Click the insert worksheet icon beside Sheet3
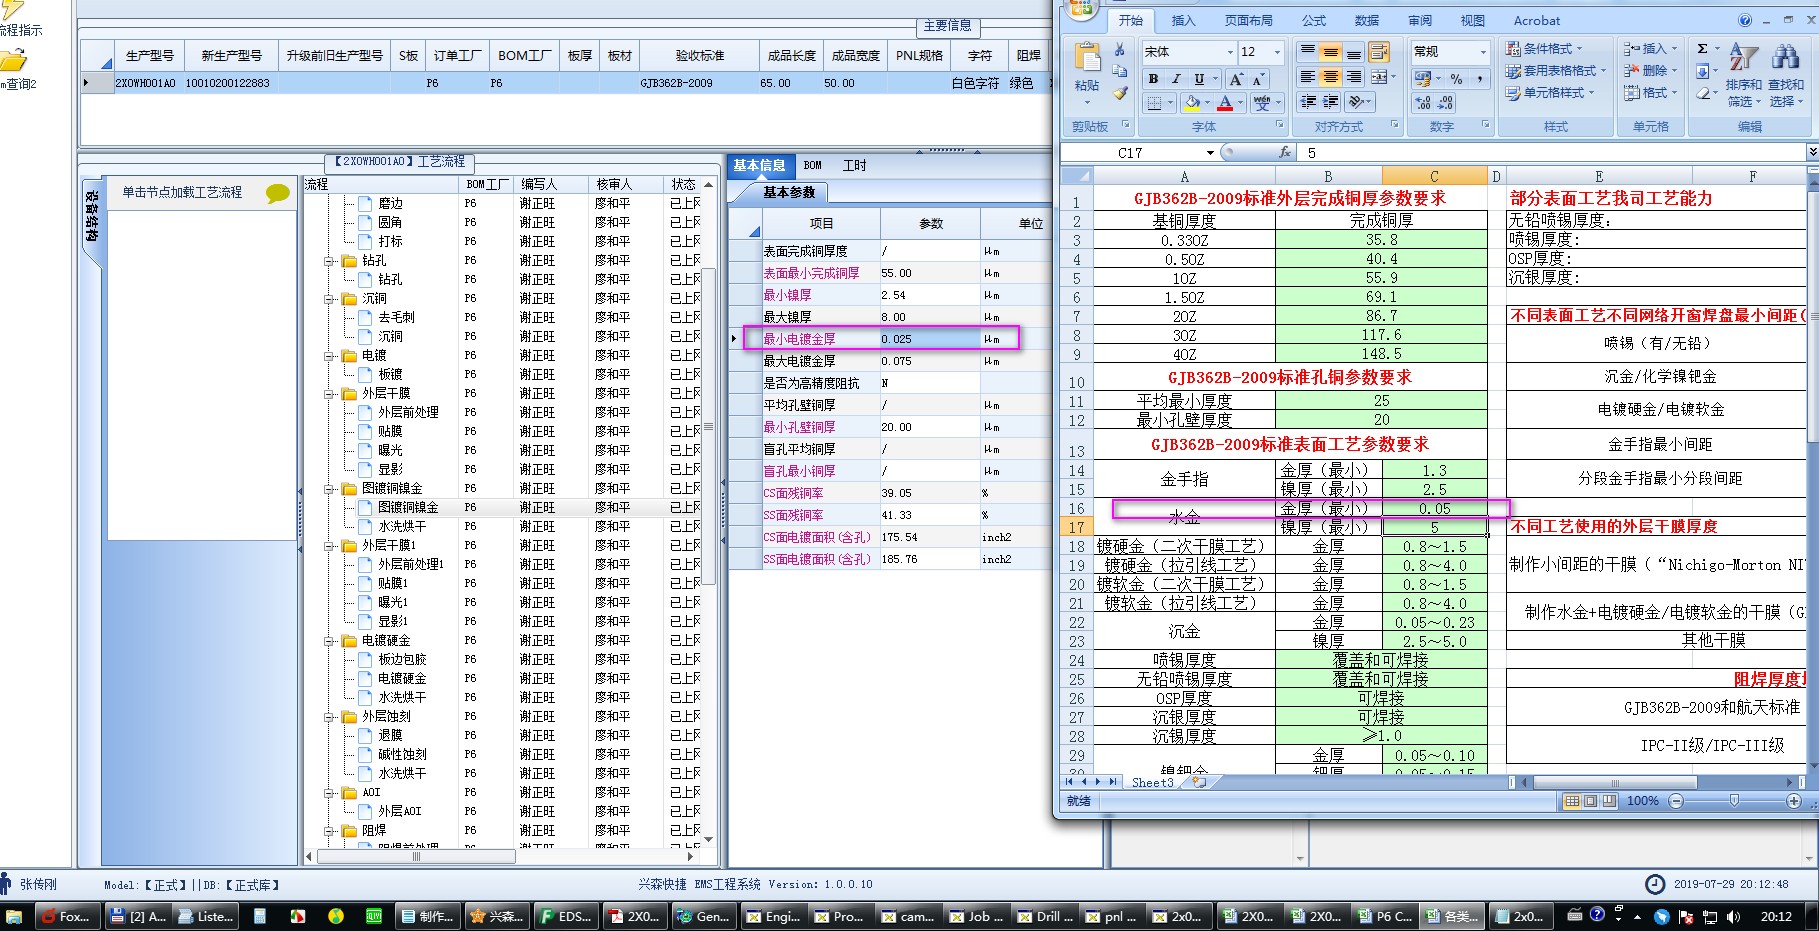 click(1198, 782)
